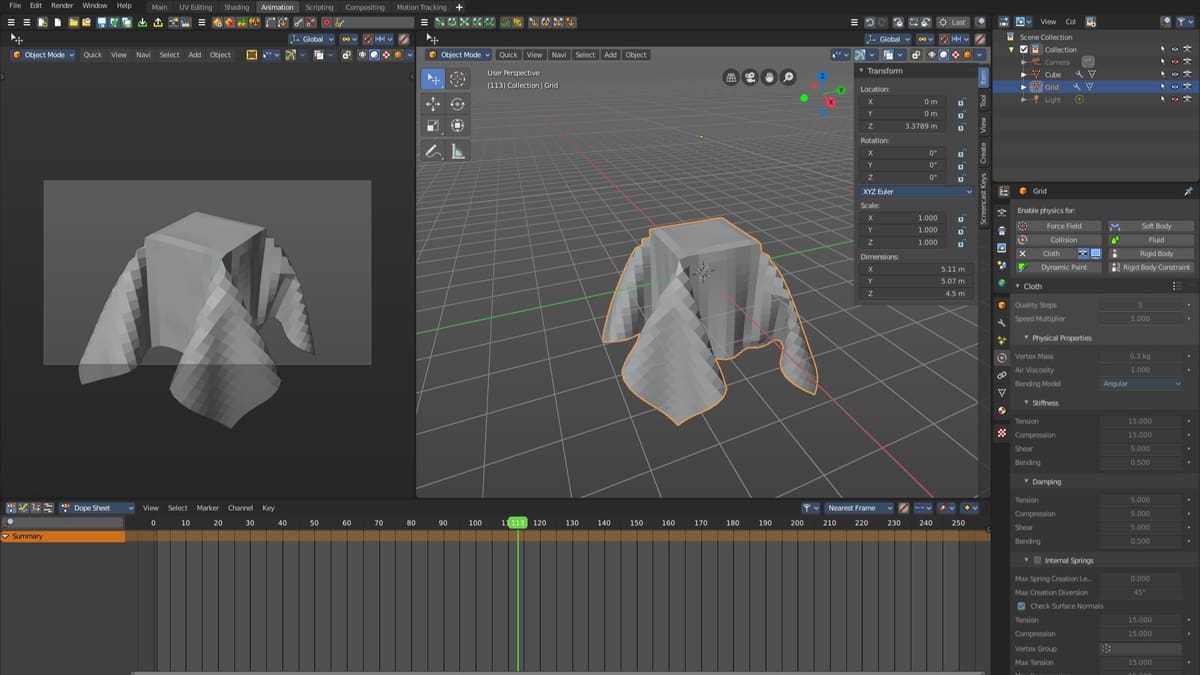Open the Modifiers wrench properties tab
Viewport: 1200px width, 675px height.
(x=1001, y=322)
